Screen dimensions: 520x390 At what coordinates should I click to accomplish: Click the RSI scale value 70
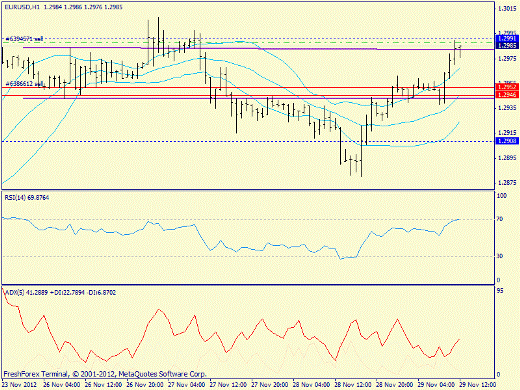500,219
